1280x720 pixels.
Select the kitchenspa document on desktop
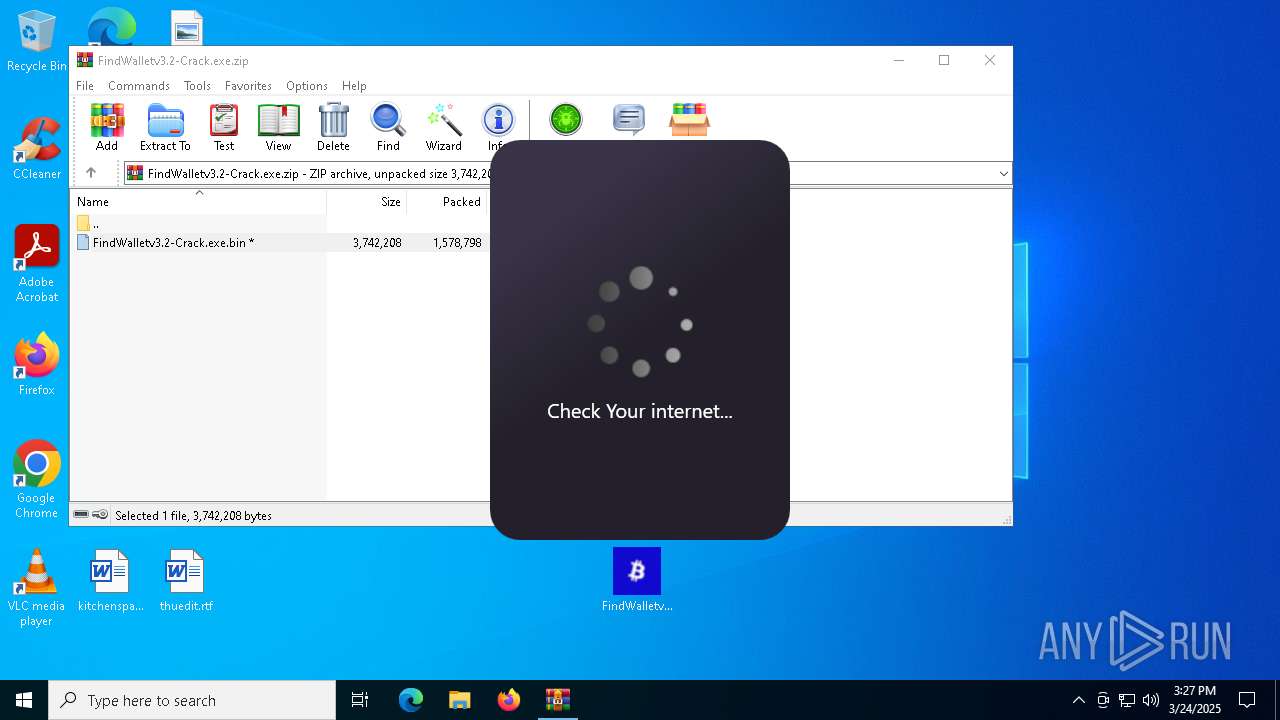click(x=110, y=581)
